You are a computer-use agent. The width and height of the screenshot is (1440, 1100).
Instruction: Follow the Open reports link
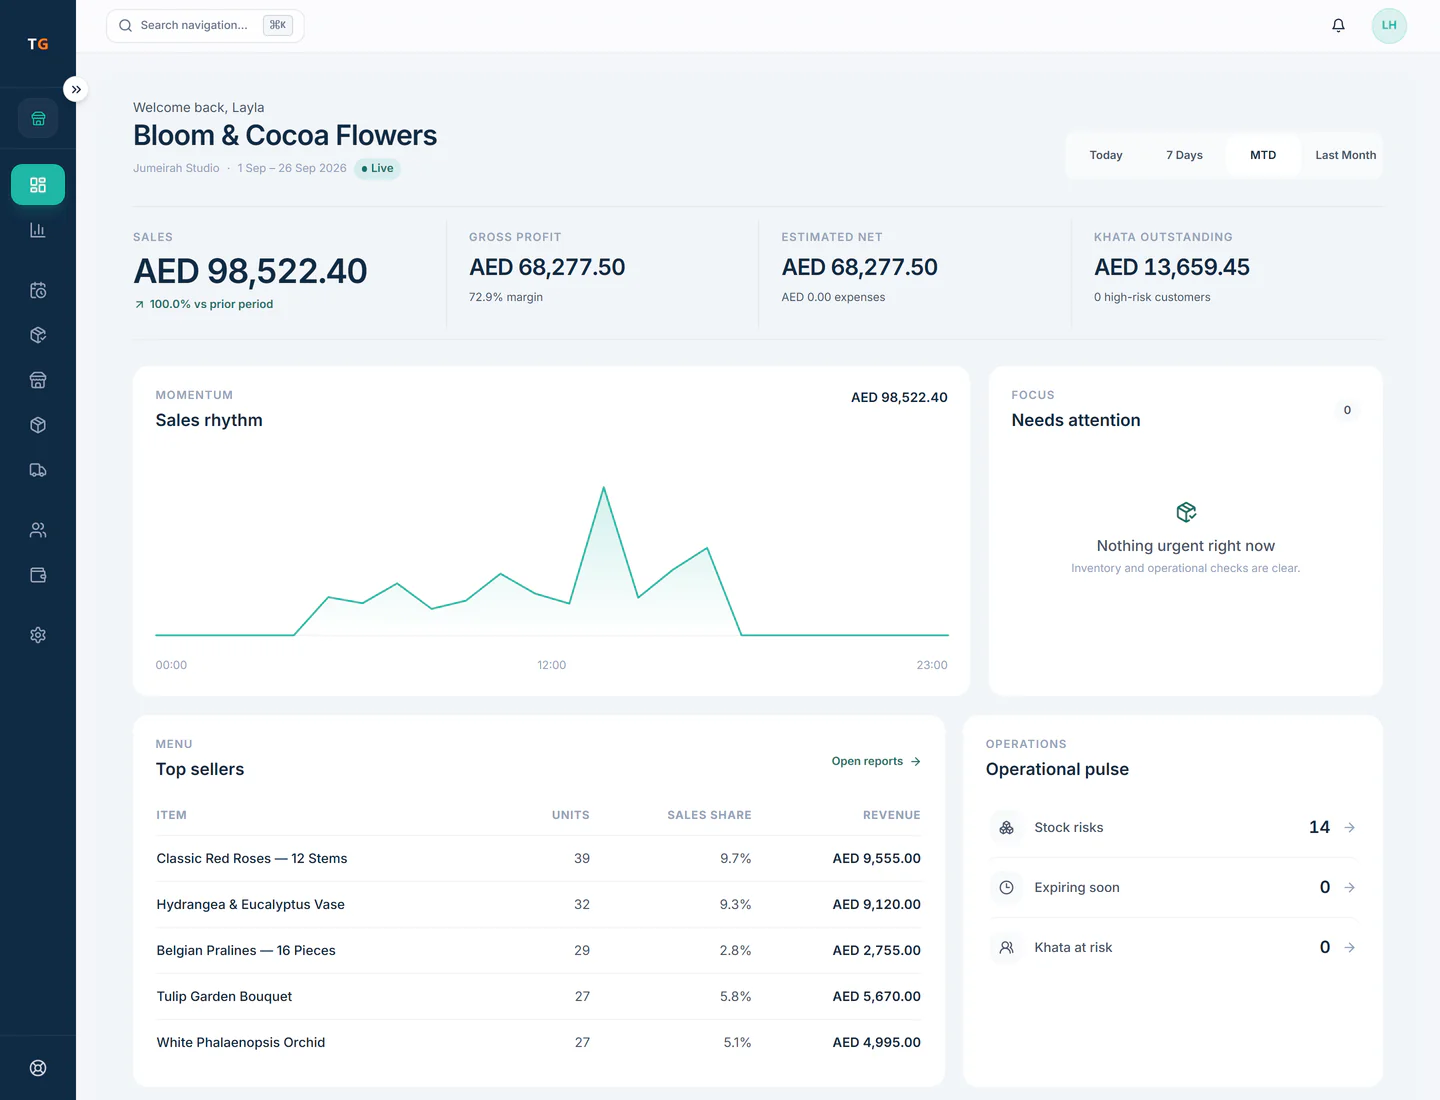tap(876, 761)
